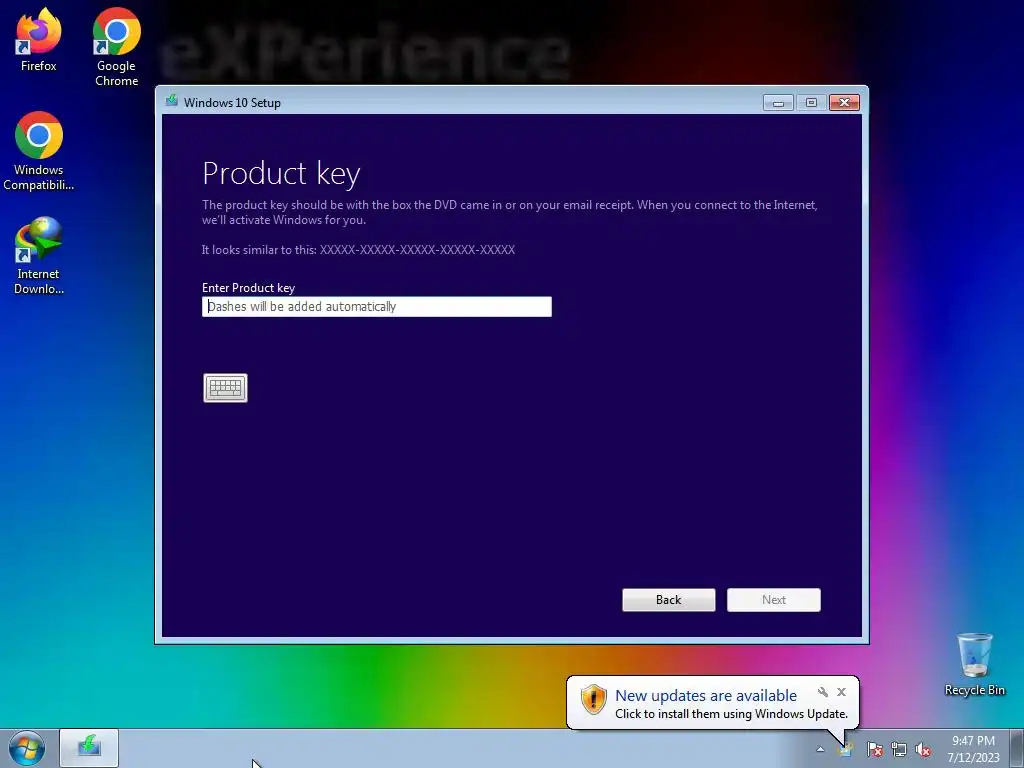Open the Windows Start menu orb

27,748
